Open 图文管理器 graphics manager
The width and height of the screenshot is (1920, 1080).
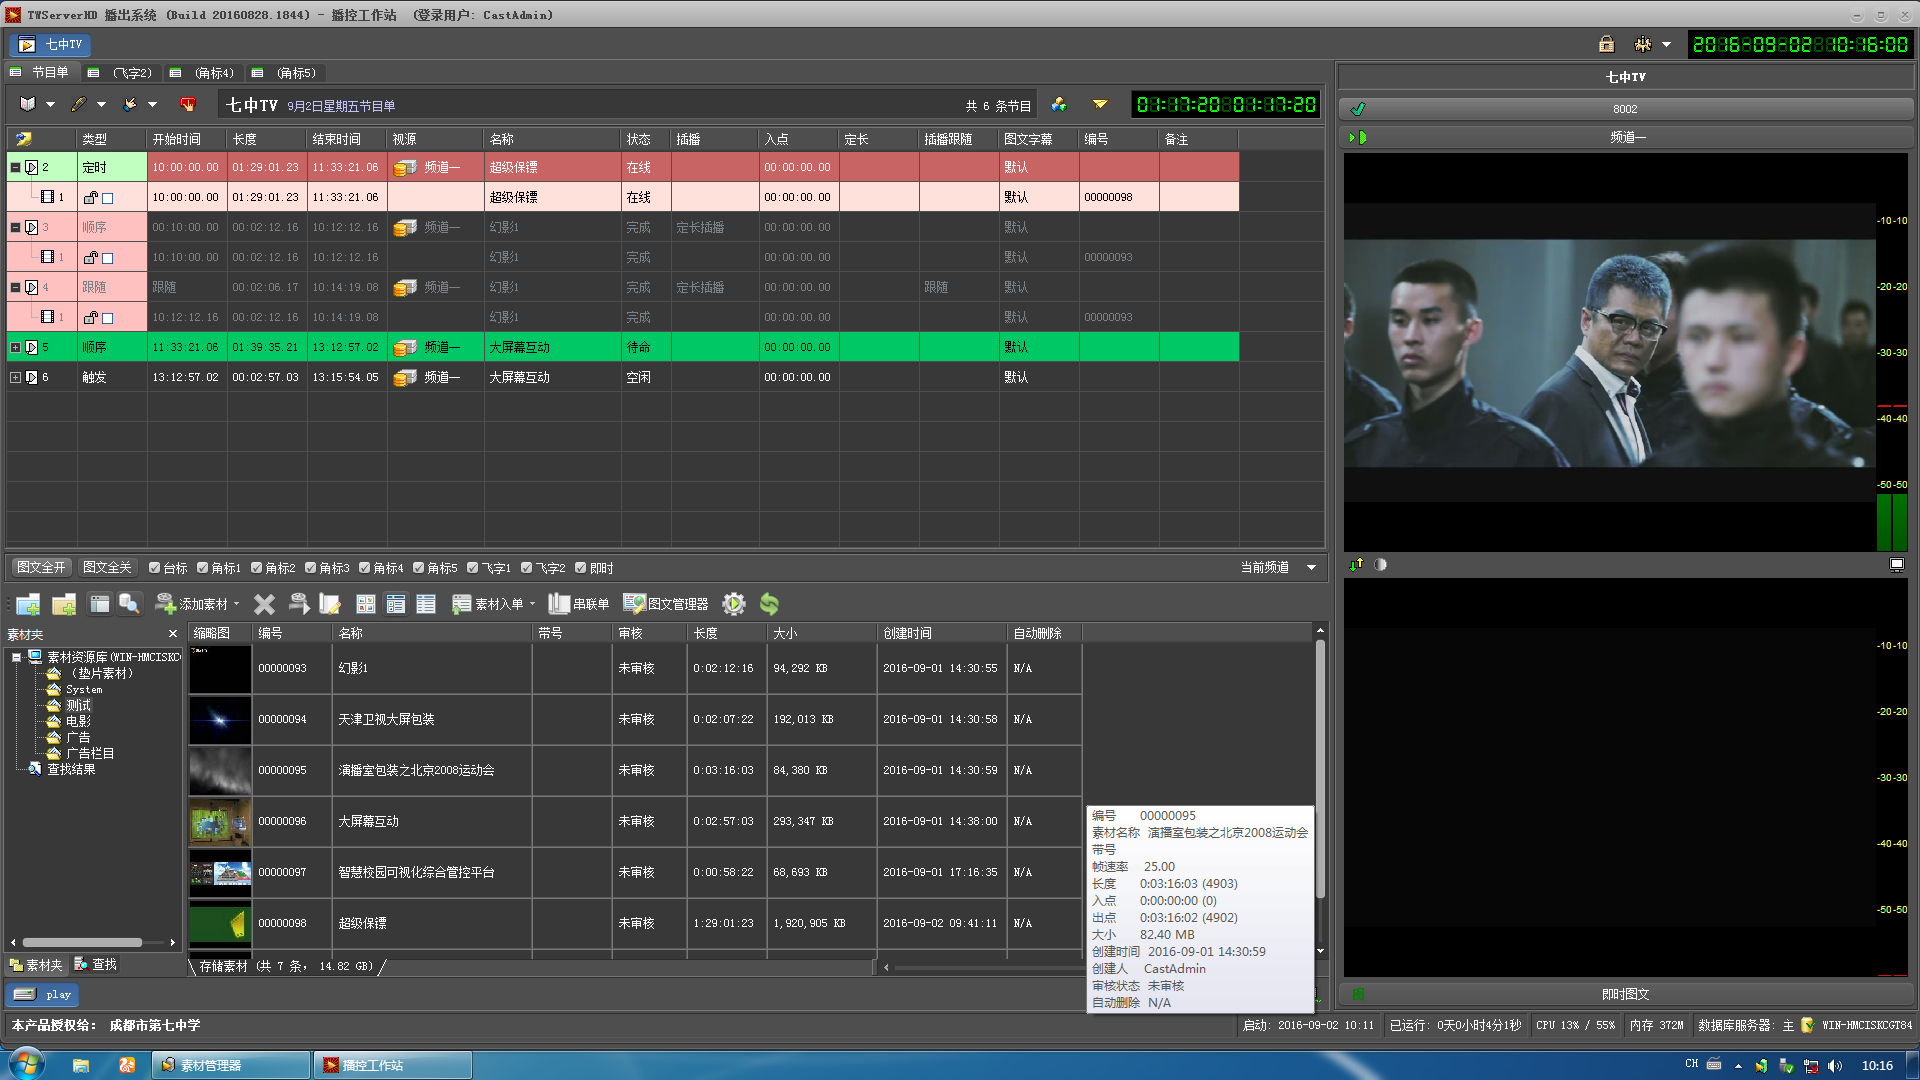(666, 604)
